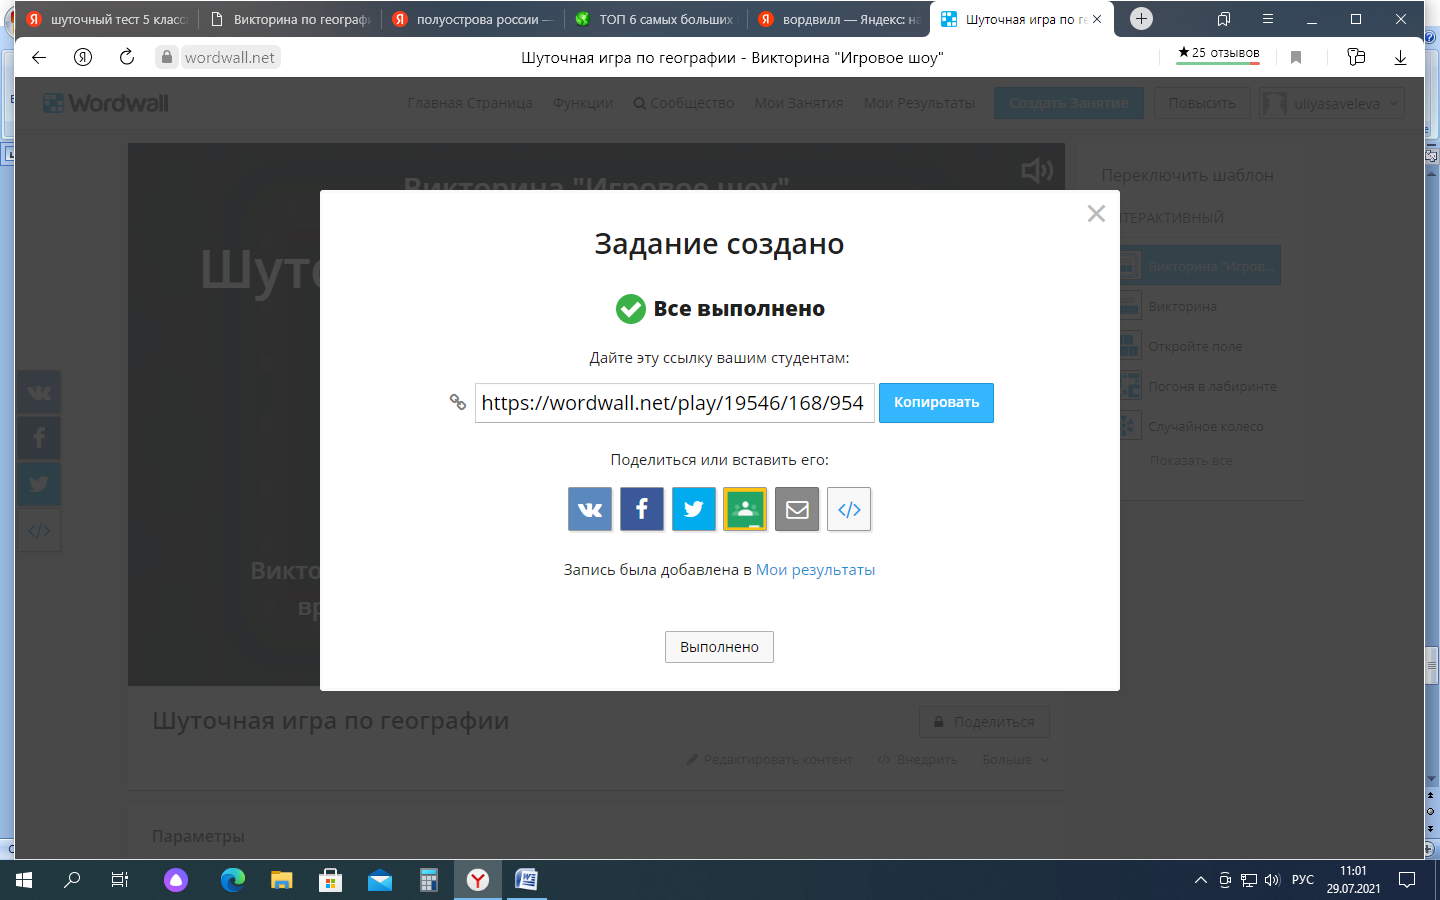Open Word from the taskbar
1440x900 pixels.
(x=526, y=880)
